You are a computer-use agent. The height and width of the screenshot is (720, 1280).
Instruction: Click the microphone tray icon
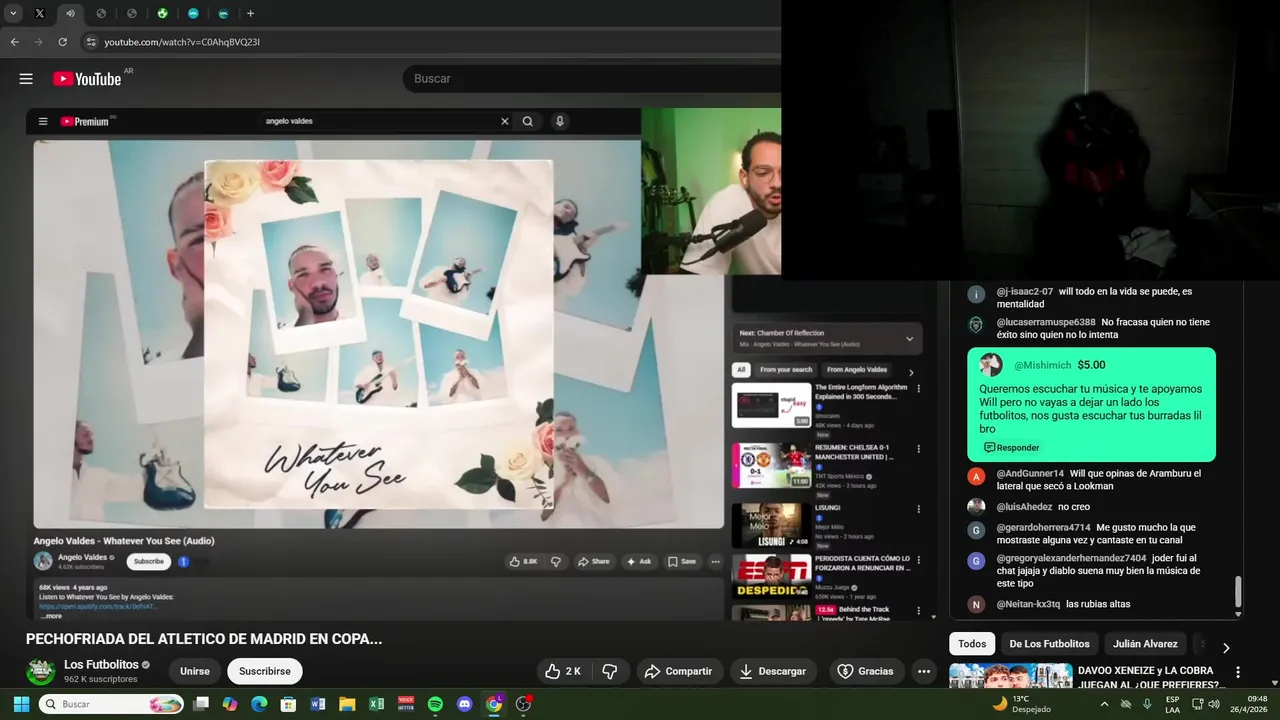pos(1147,704)
